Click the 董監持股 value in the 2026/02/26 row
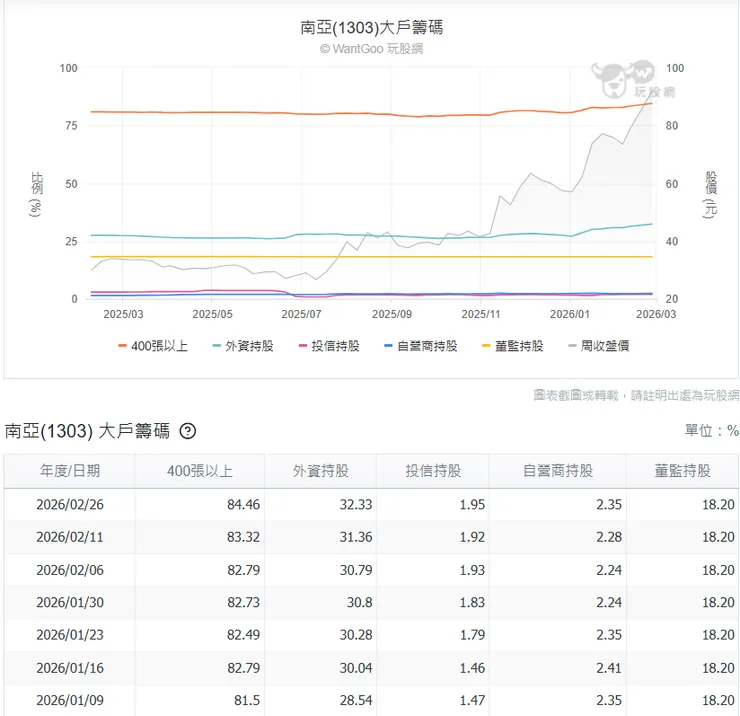 coord(718,505)
